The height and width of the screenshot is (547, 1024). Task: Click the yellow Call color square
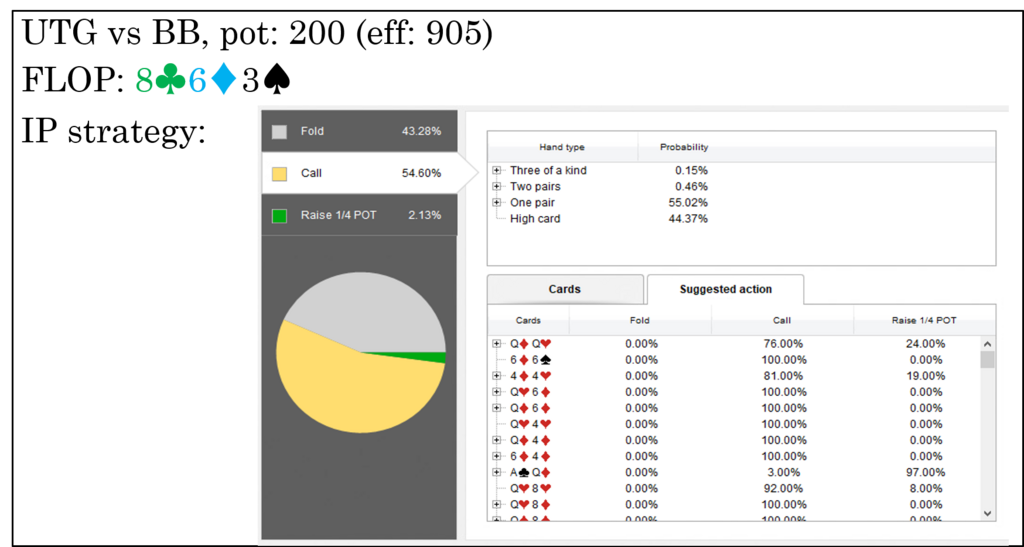pos(280,174)
